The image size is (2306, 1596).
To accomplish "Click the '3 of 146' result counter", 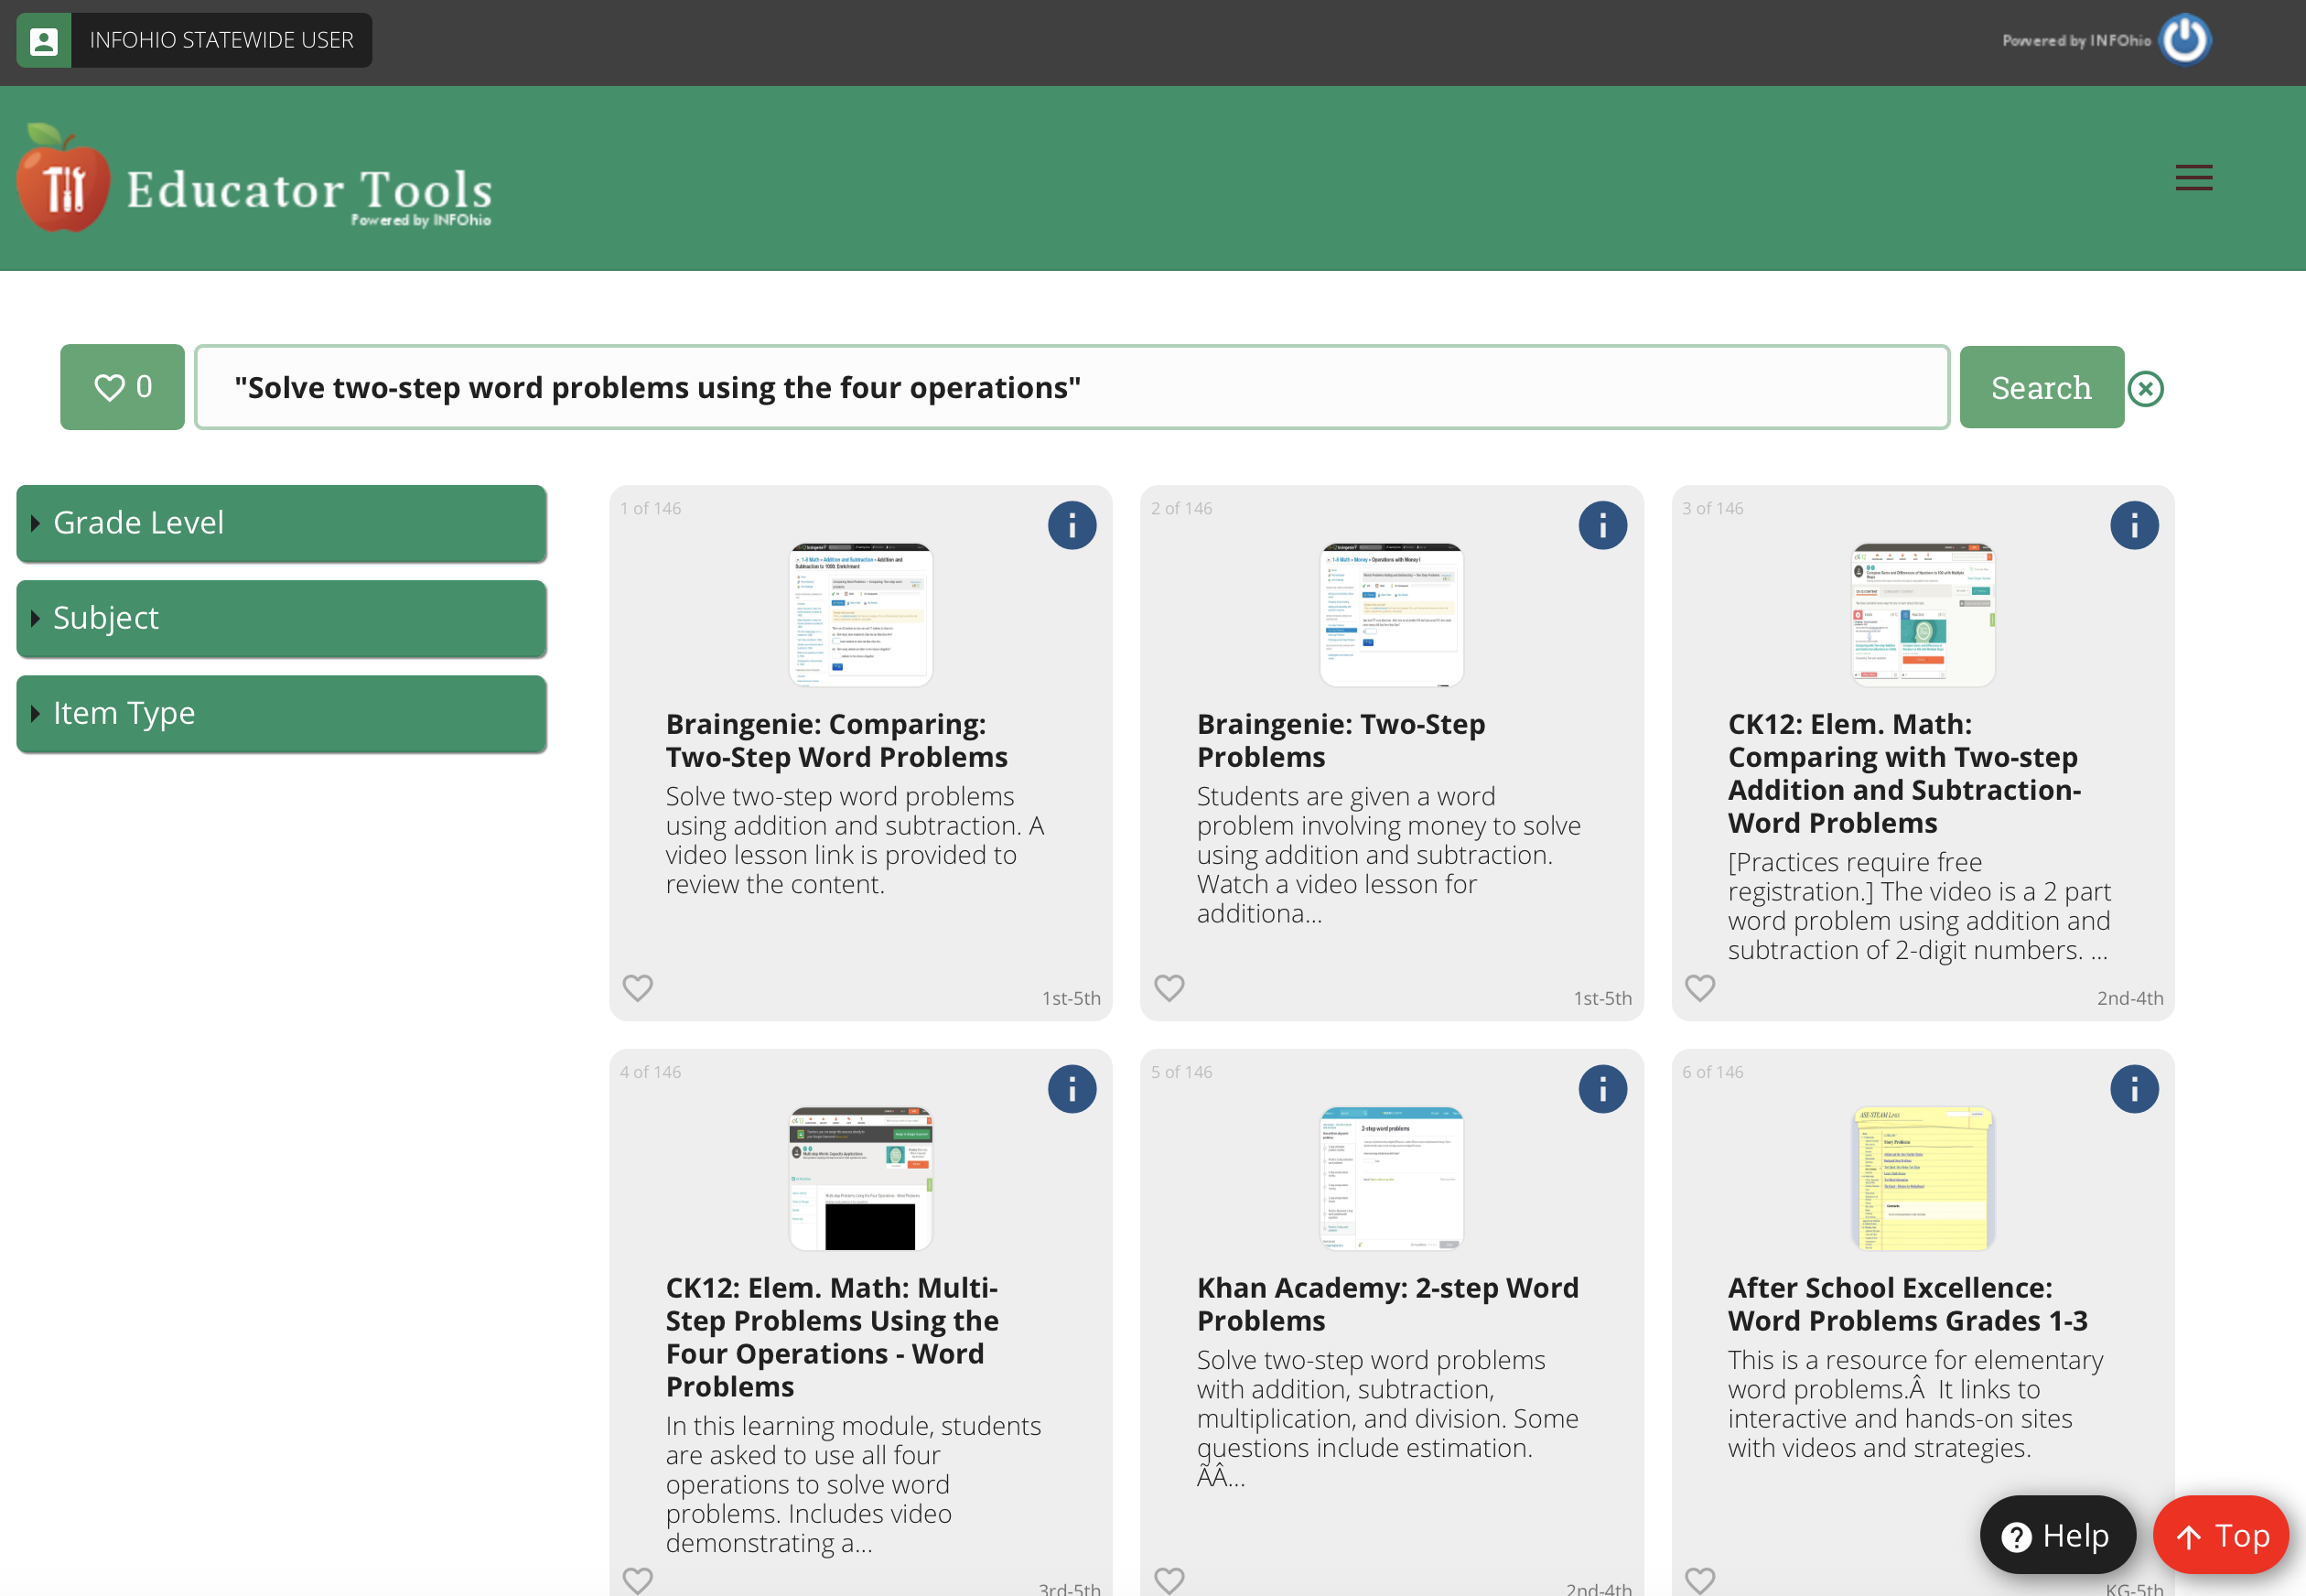I will click(x=1712, y=508).
